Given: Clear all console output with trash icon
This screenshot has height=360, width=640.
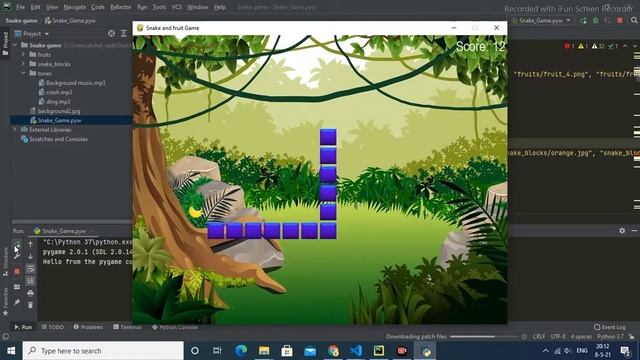Looking at the screenshot, I should pos(30,305).
